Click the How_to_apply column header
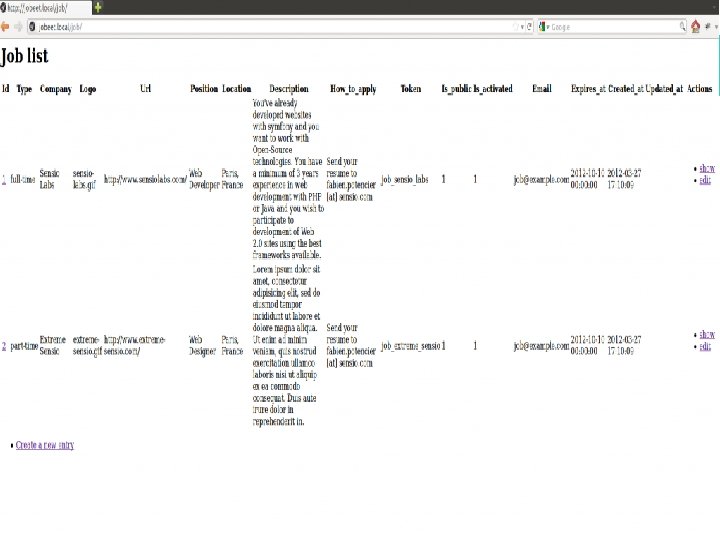 click(353, 89)
